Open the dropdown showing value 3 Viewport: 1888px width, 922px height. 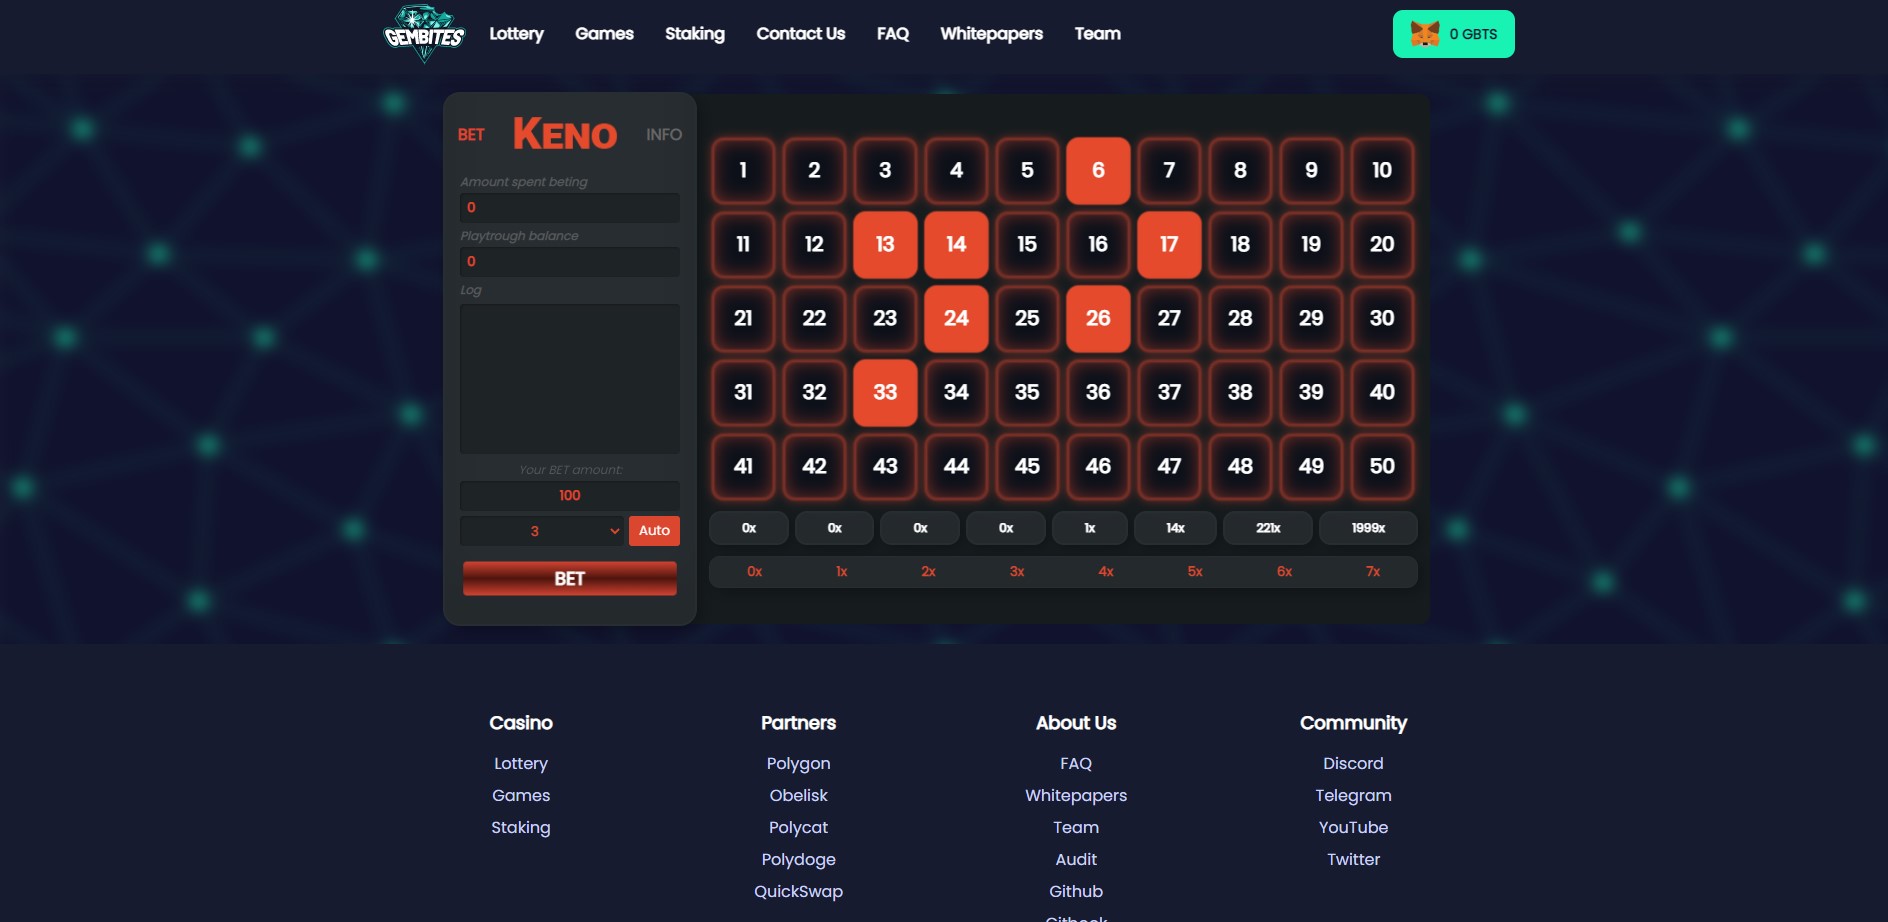coord(541,531)
